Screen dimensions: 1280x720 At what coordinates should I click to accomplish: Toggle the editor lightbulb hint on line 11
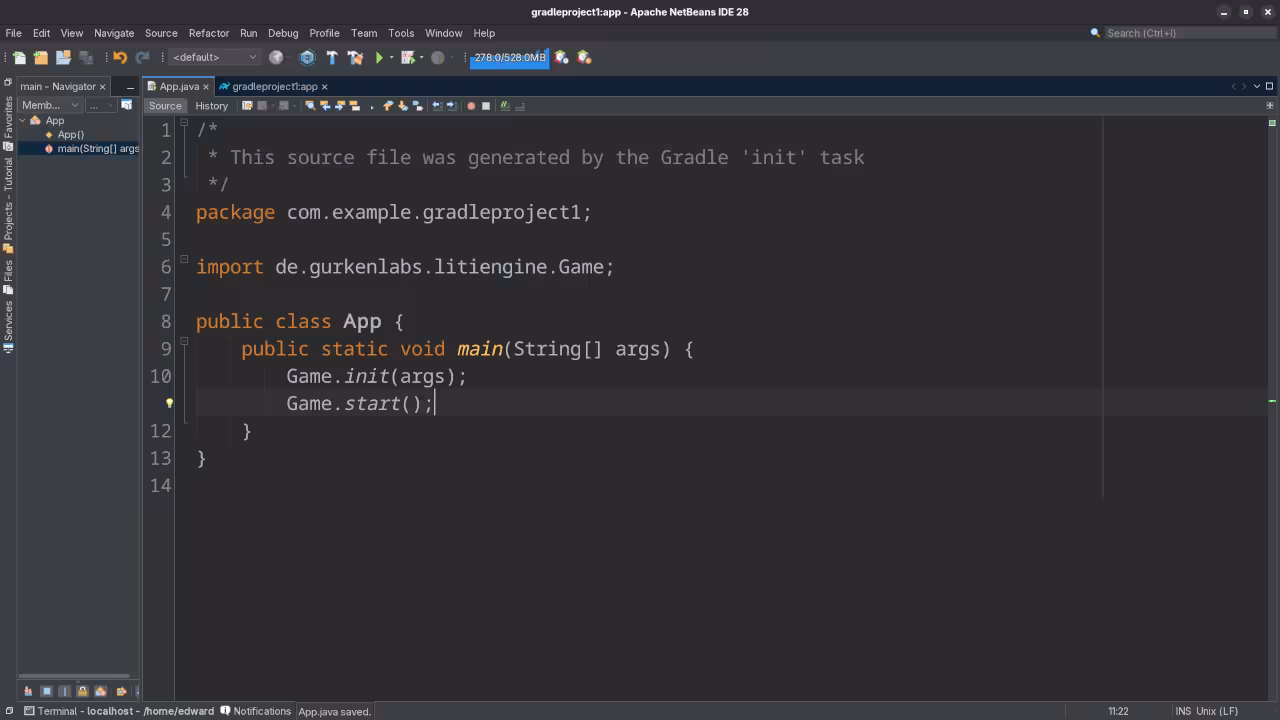168,402
